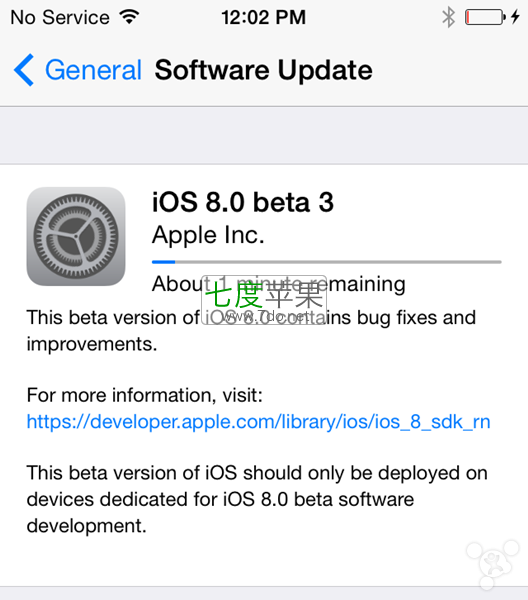Tap the charging lightning bolt icon

click(x=515, y=17)
